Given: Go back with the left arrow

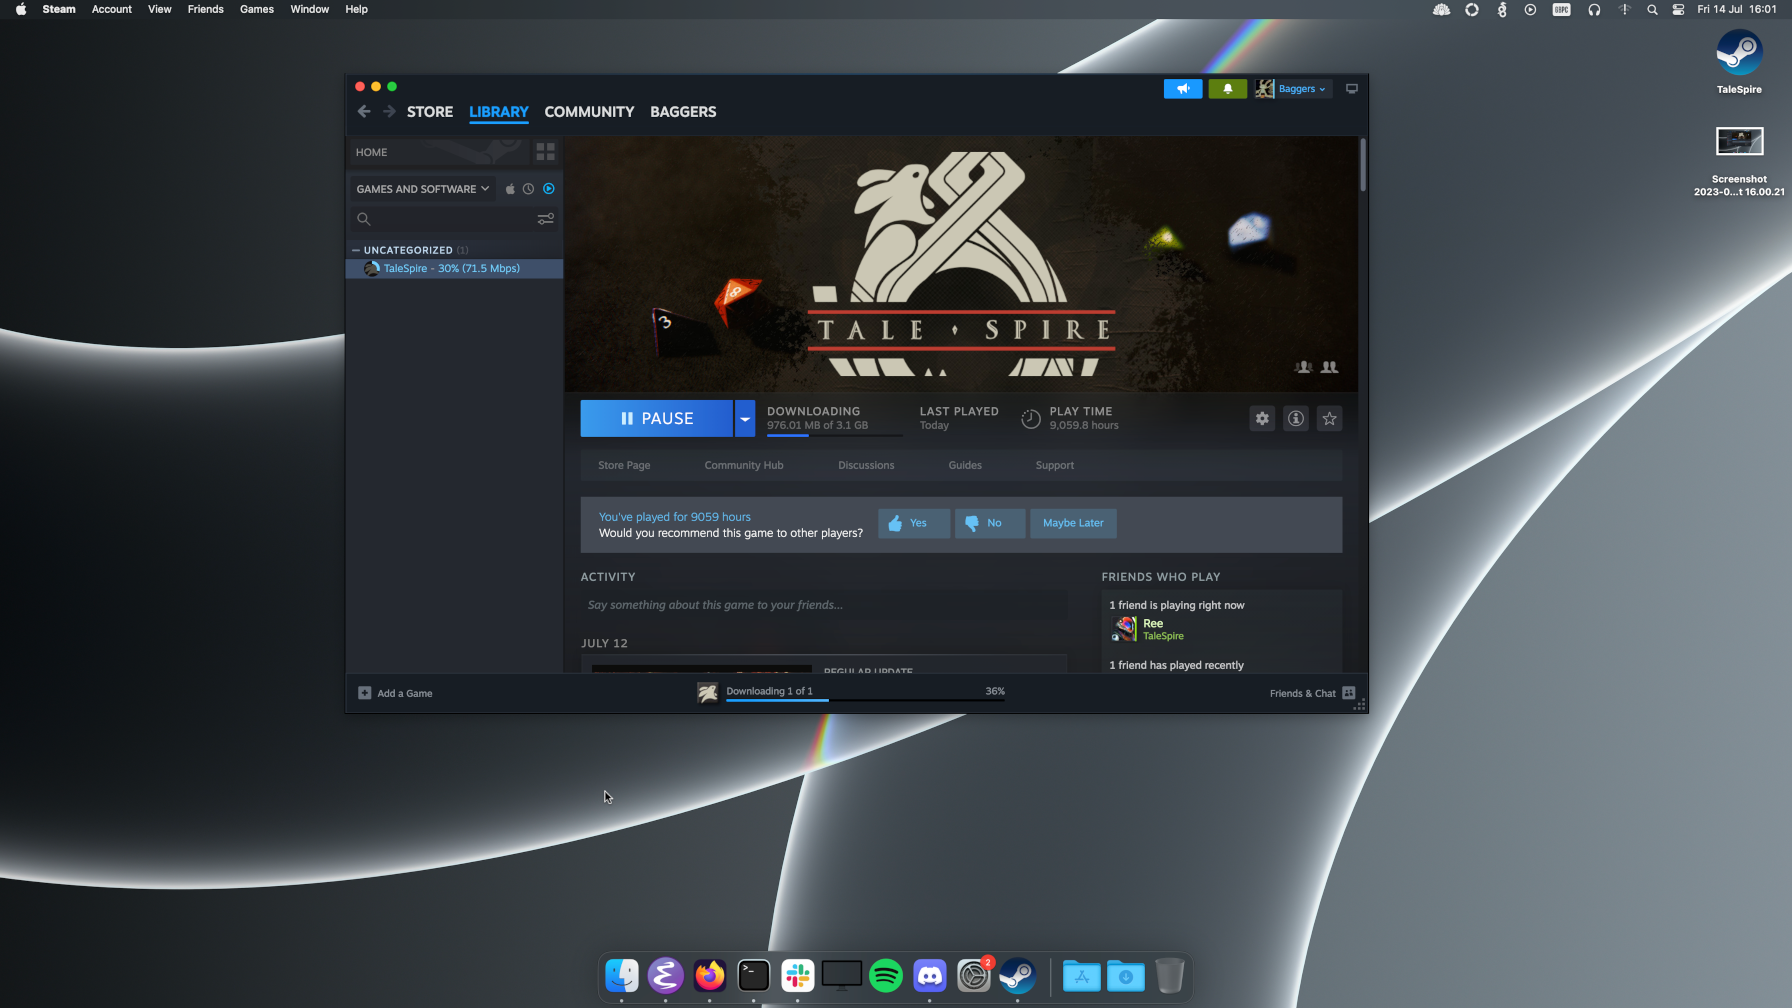Looking at the screenshot, I should 364,112.
